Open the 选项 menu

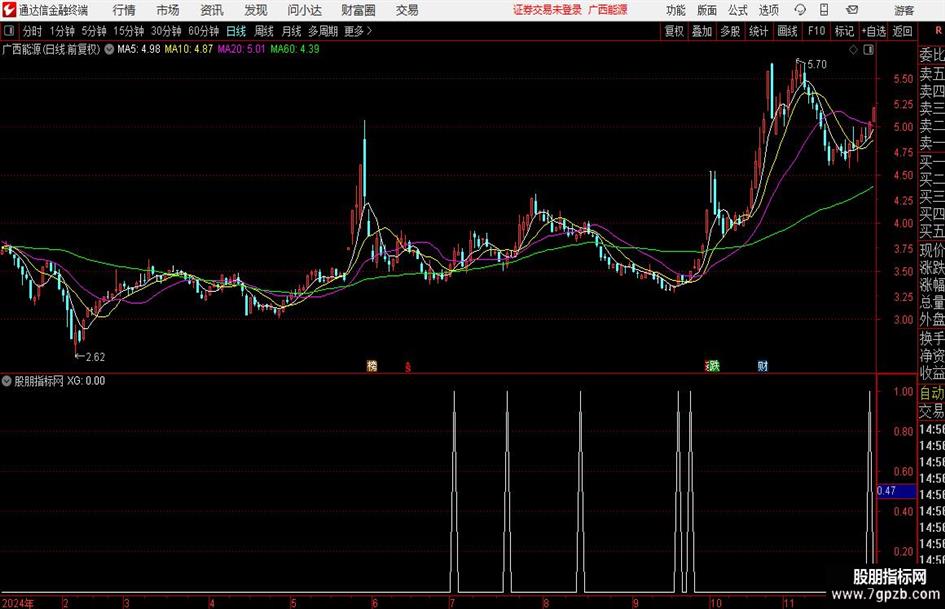(x=768, y=10)
